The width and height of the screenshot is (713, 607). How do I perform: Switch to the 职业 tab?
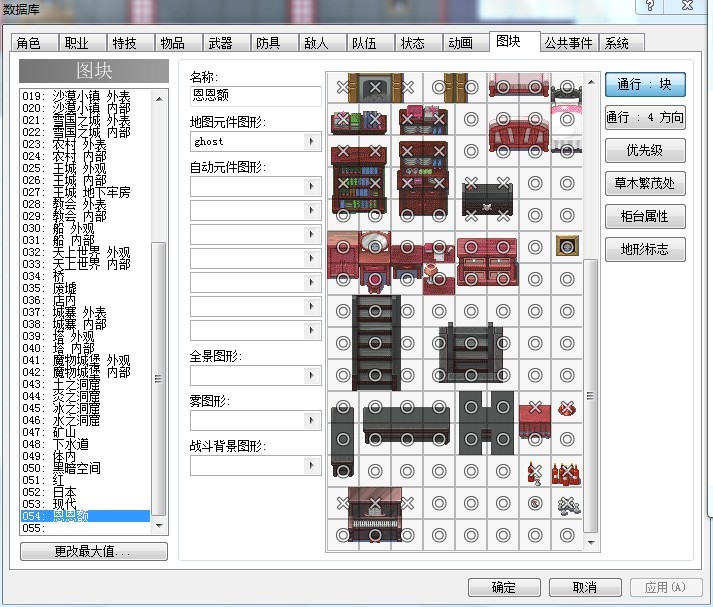coord(82,43)
